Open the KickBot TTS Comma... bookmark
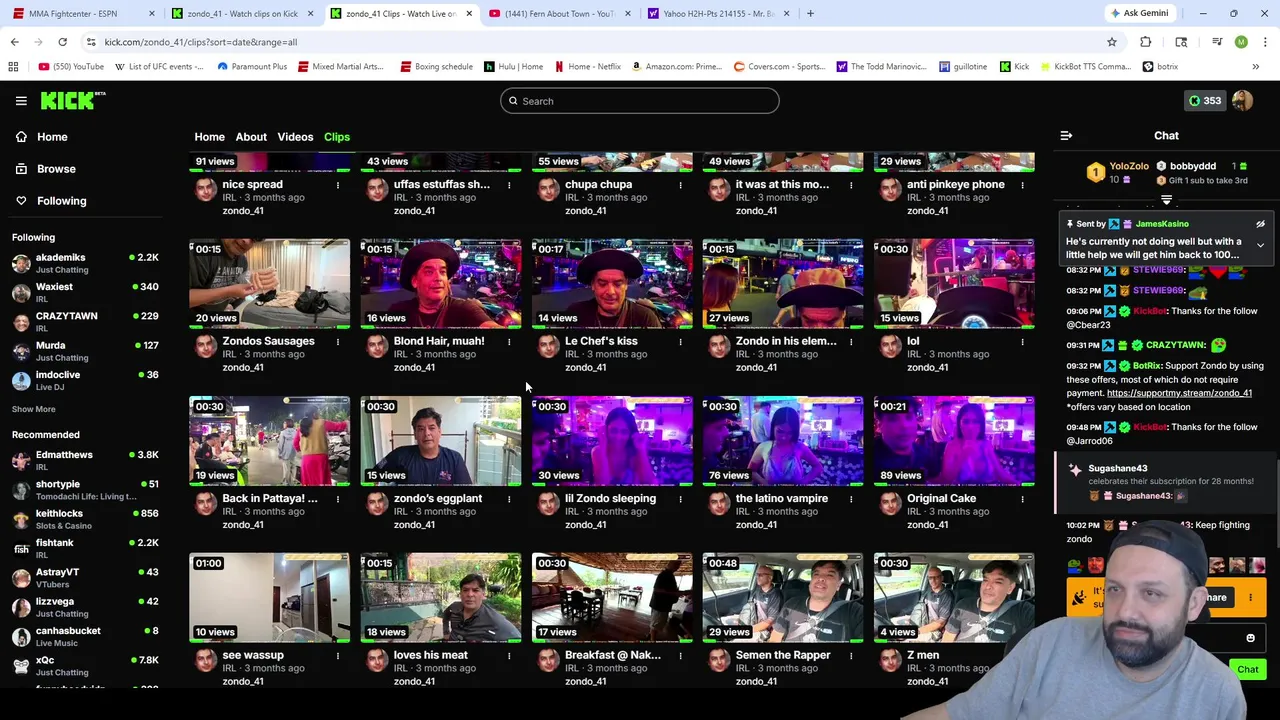Image resolution: width=1280 pixels, height=720 pixels. [x=1085, y=67]
